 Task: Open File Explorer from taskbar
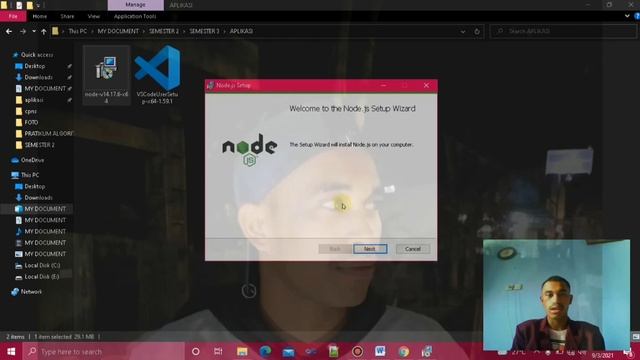(x=242, y=351)
